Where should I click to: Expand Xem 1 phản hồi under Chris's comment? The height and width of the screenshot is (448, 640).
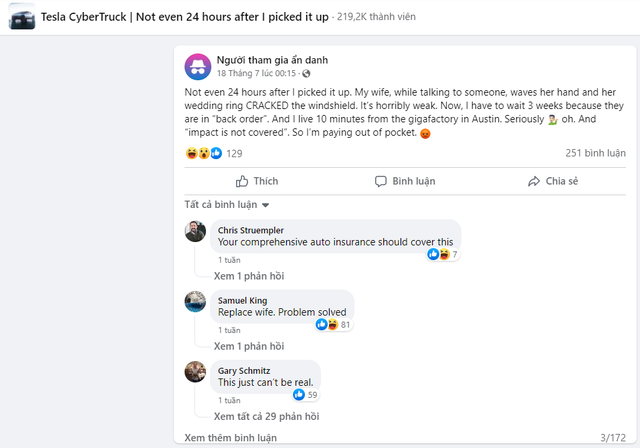251,275
